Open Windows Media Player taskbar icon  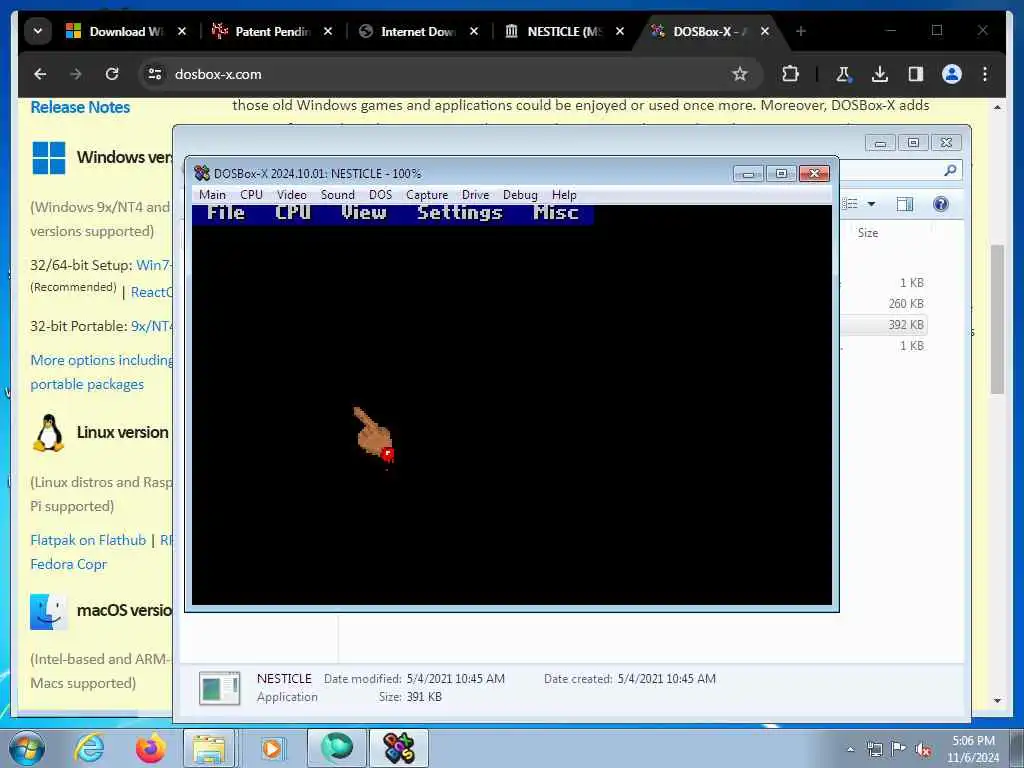tap(272, 748)
